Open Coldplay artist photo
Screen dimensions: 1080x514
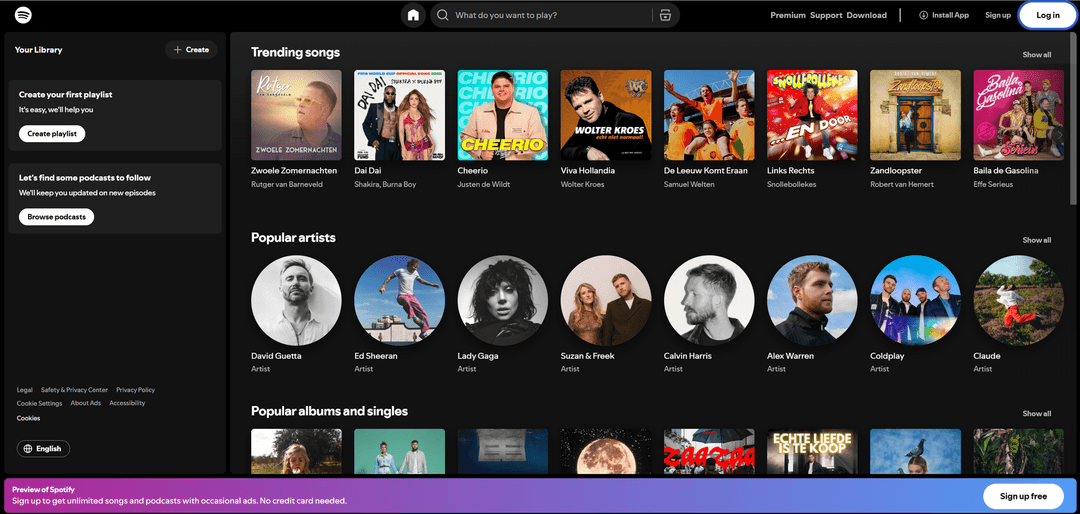(x=915, y=300)
